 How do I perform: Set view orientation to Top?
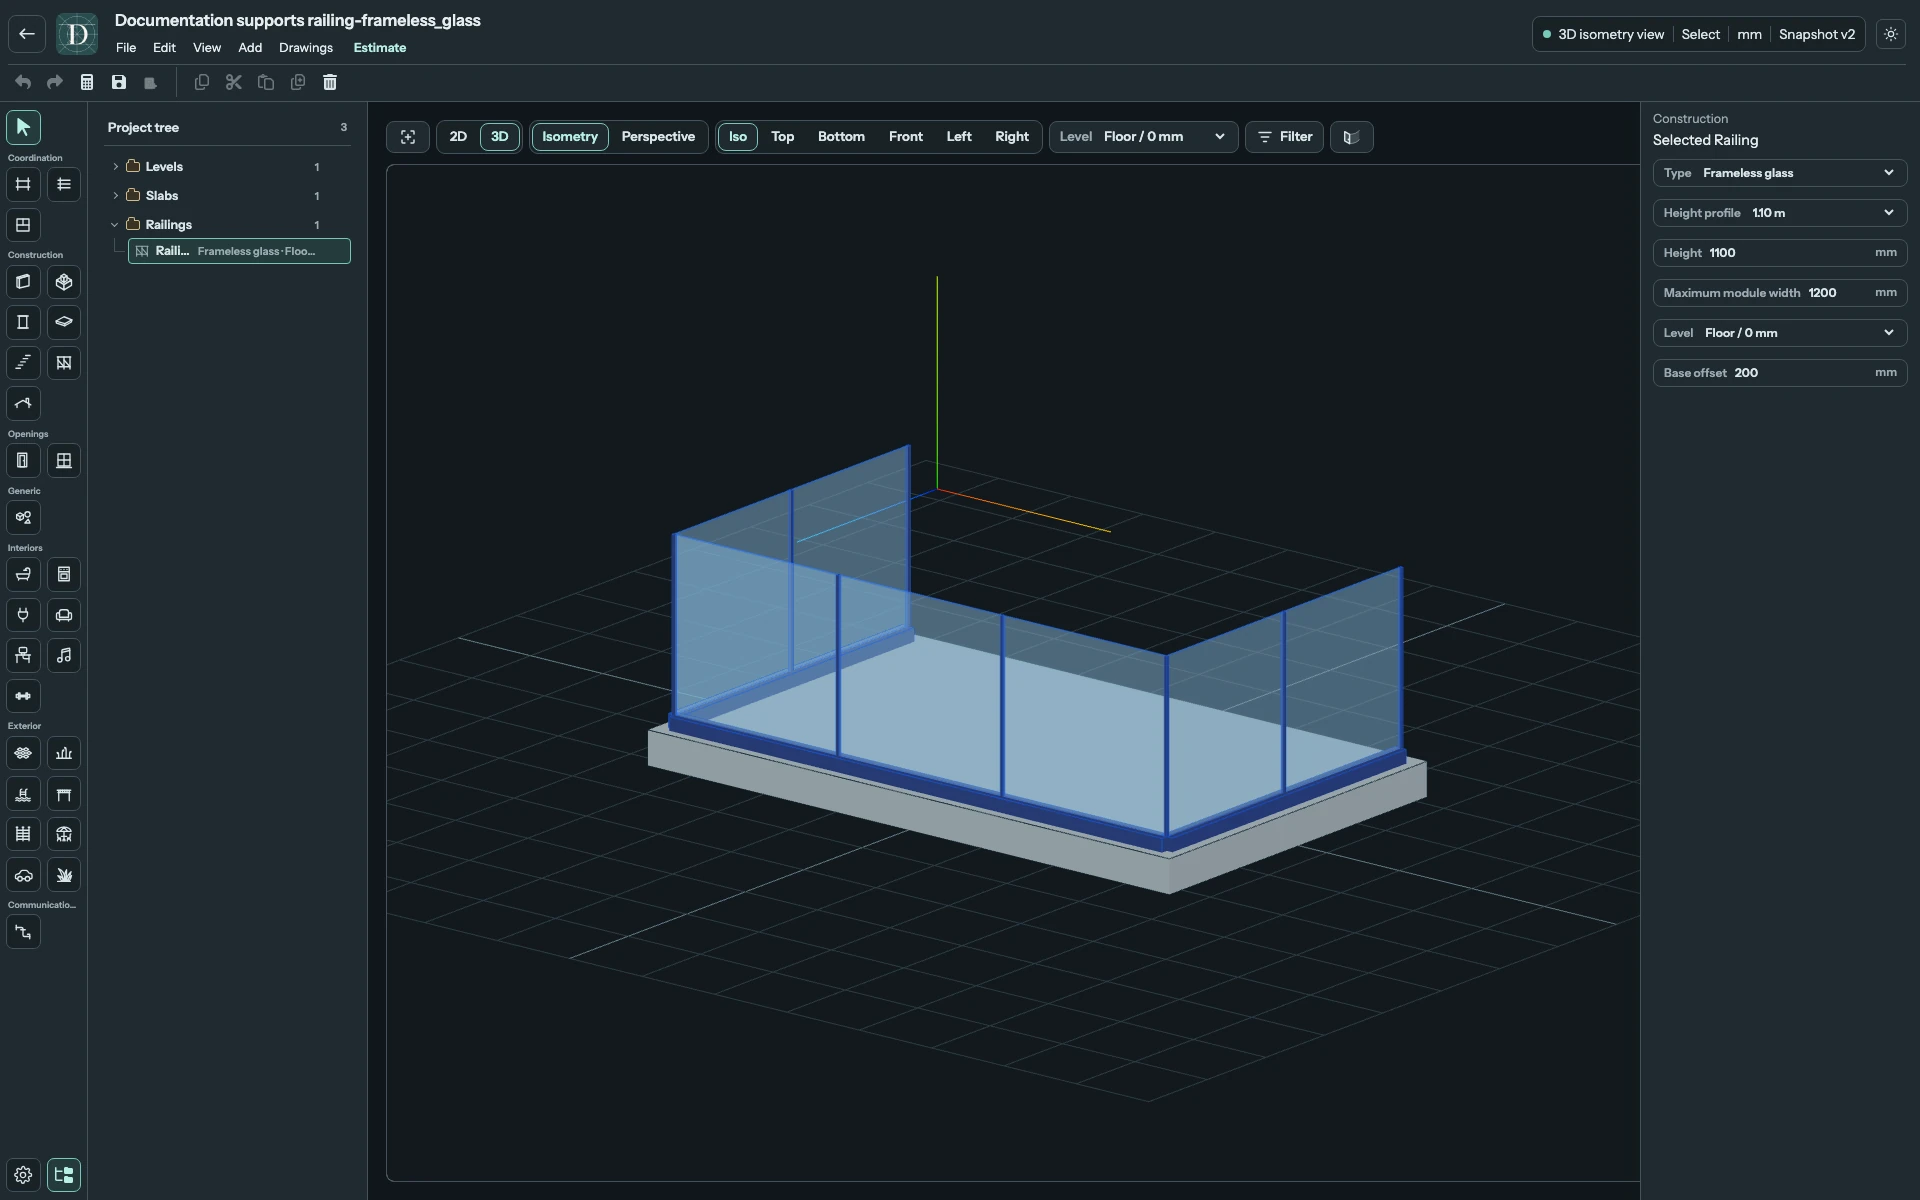tap(782, 137)
